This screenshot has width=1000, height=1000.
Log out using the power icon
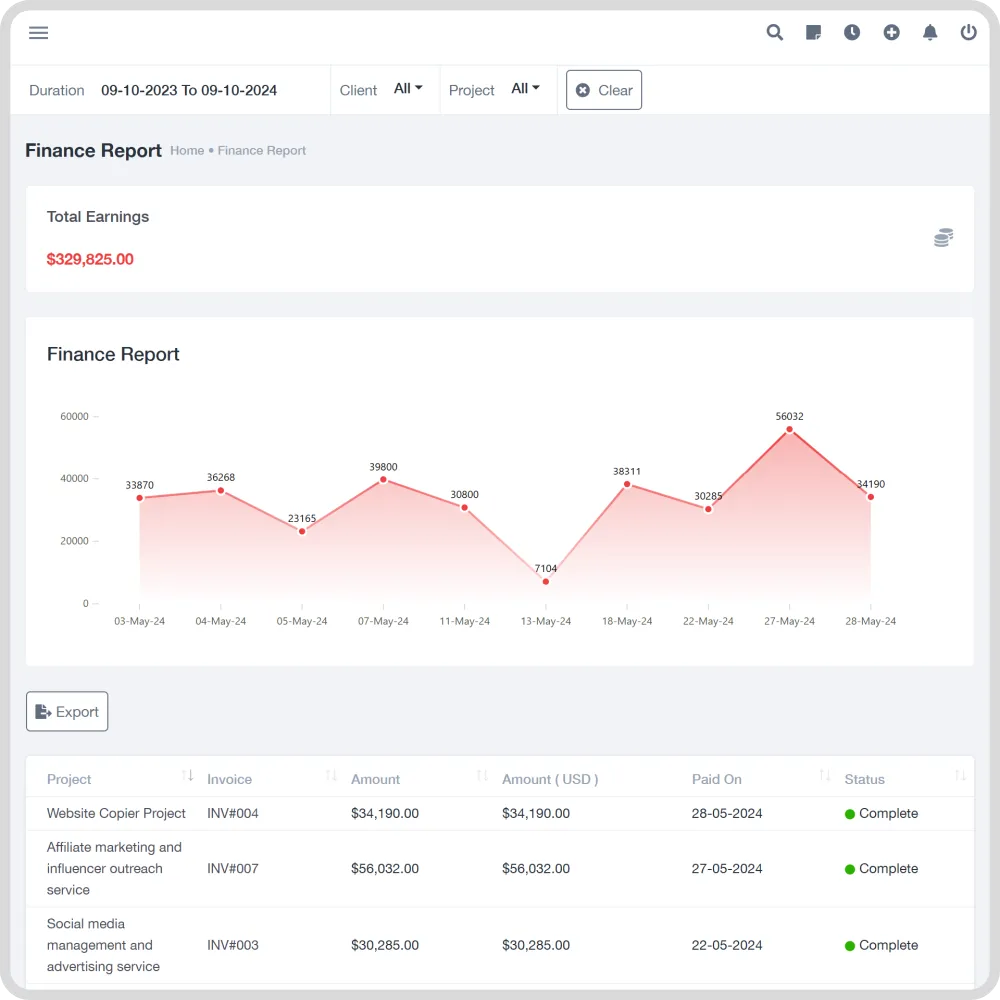tap(968, 32)
